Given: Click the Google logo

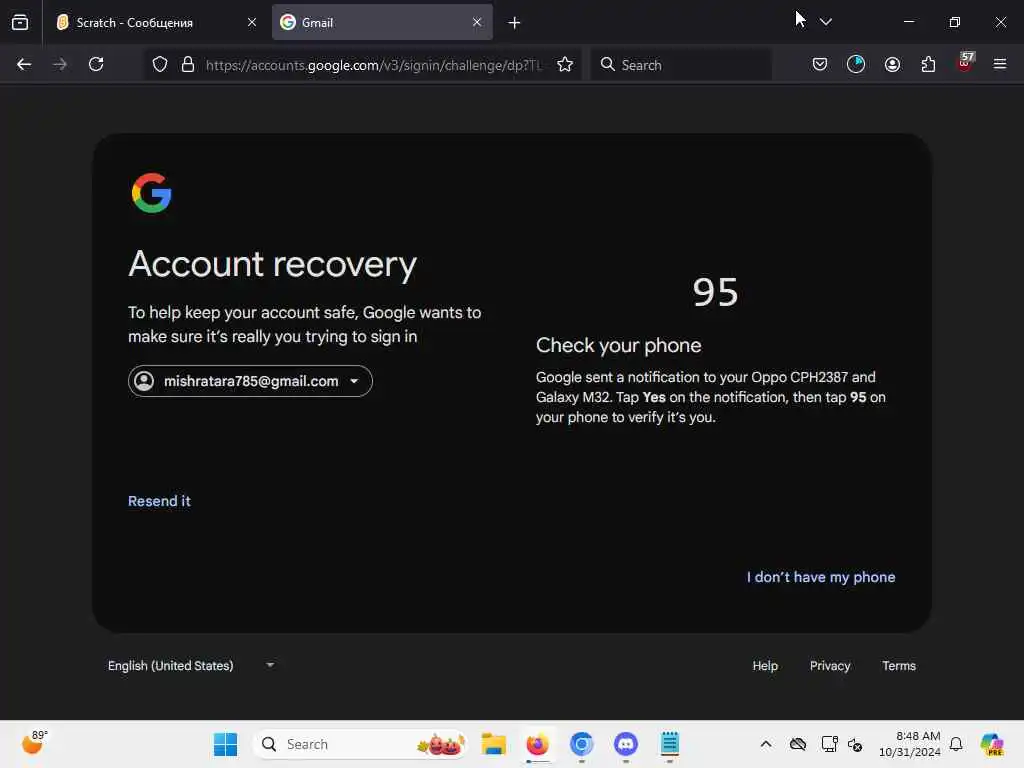Looking at the screenshot, I should (x=152, y=193).
